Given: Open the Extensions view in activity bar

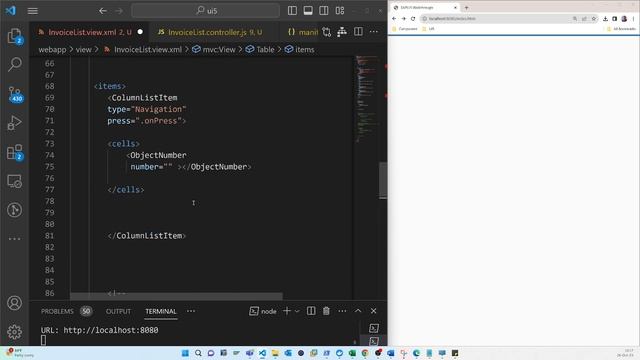Looking at the screenshot, I should 15,152.
